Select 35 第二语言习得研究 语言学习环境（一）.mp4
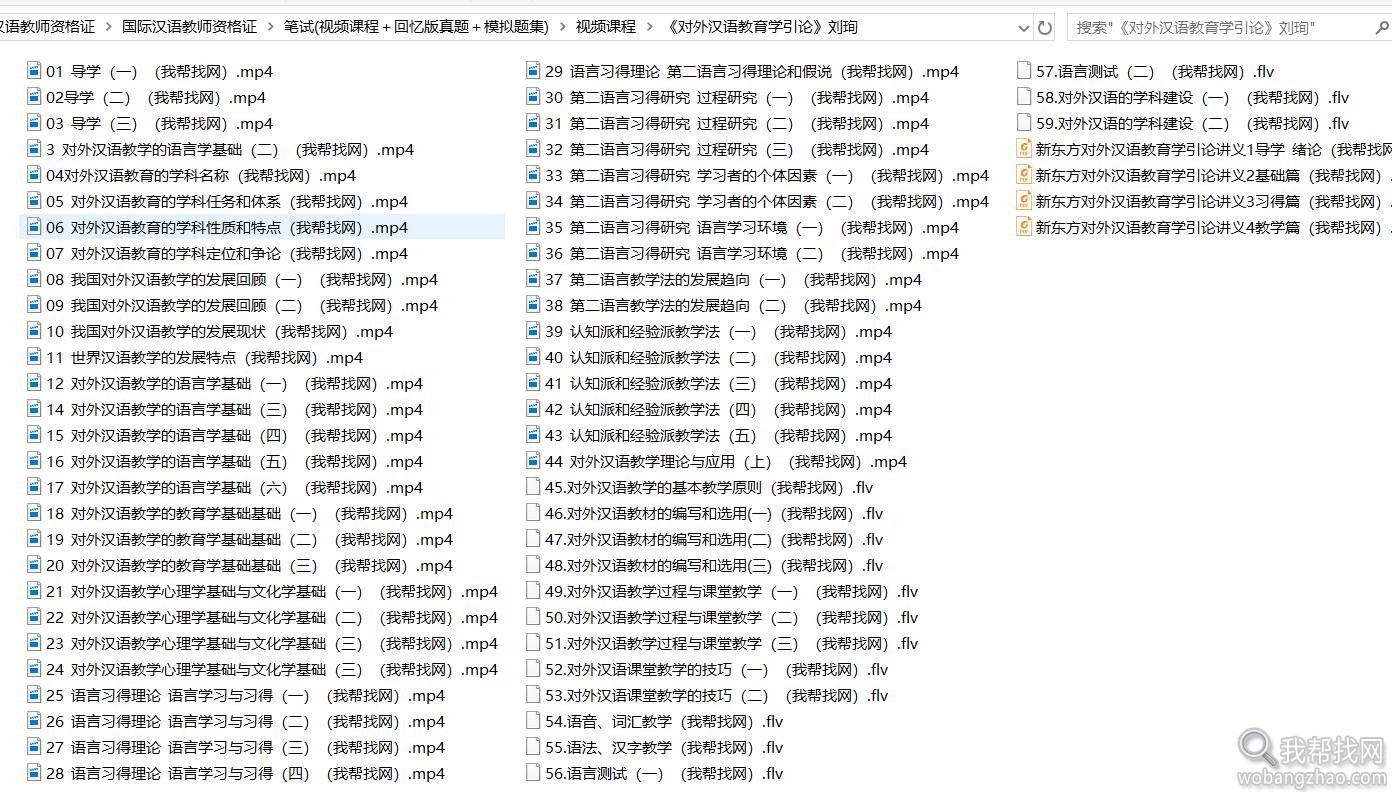Viewport: 1392px width, 797px height. click(x=752, y=227)
